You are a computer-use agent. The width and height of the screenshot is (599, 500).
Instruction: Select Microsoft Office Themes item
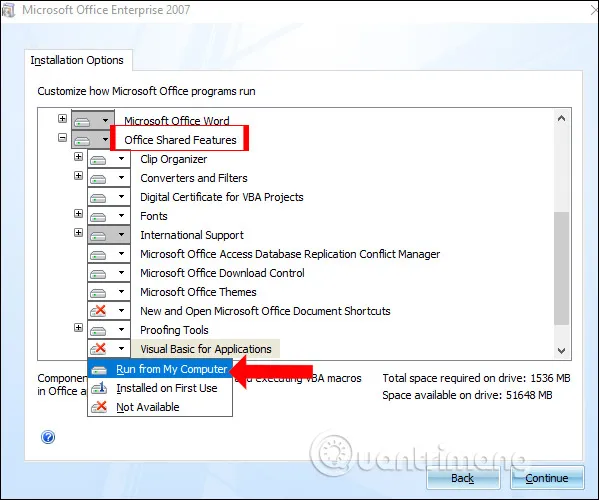click(x=198, y=292)
